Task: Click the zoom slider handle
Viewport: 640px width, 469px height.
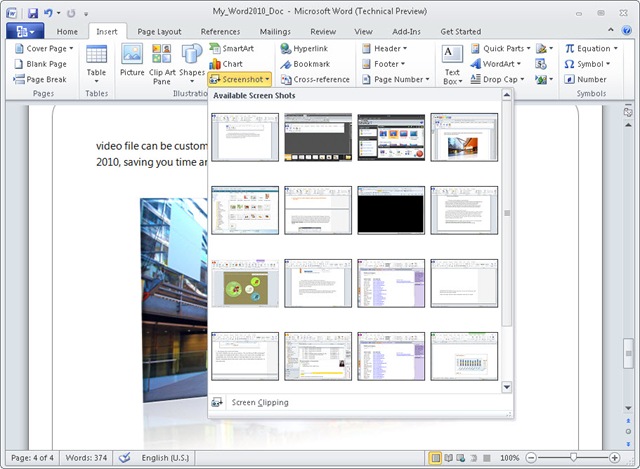Action: tap(573, 458)
